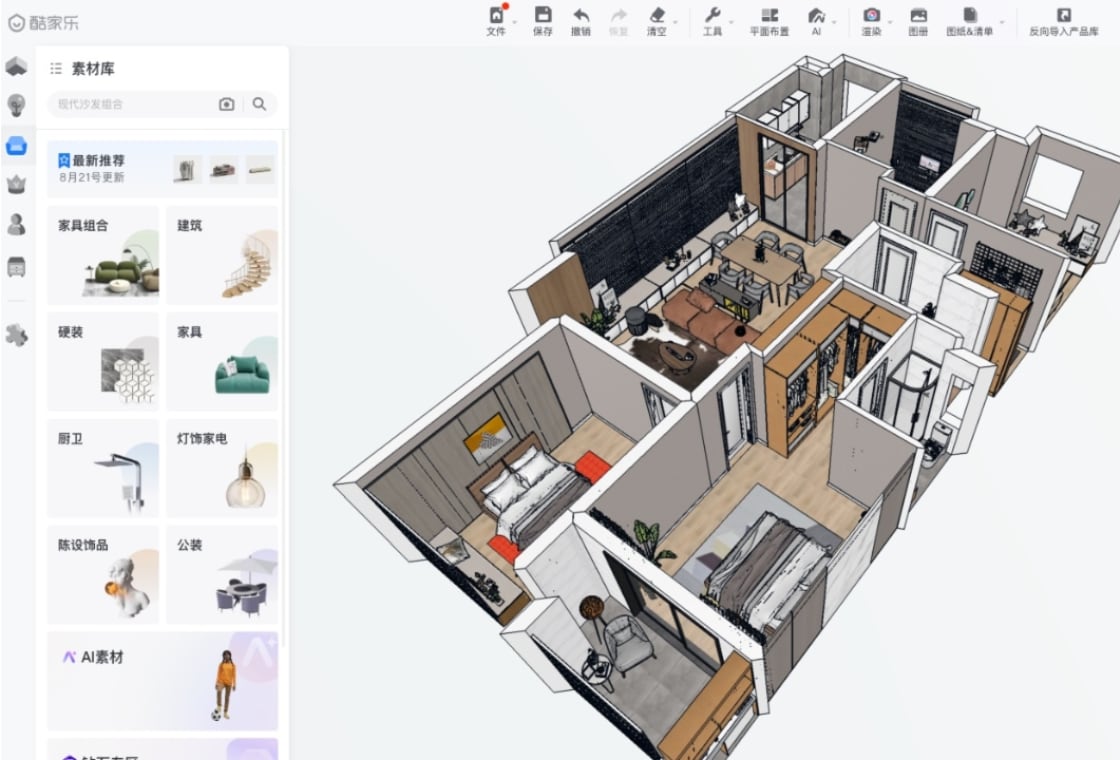This screenshot has width=1120, height=760.
Task: Open the 陈设饰品 decor ornaments category
Action: pyautogui.click(x=104, y=574)
